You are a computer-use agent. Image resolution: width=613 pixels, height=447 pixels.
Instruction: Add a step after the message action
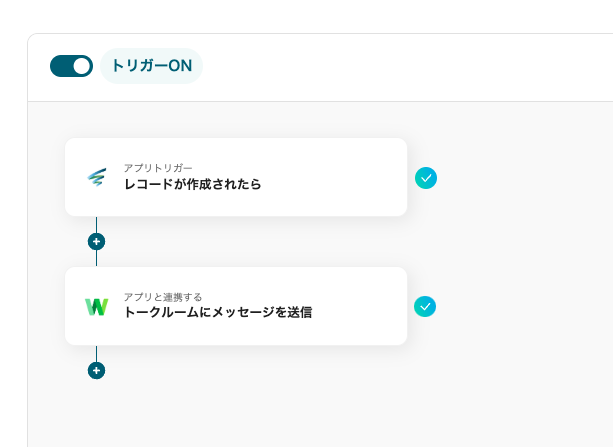coord(96,370)
